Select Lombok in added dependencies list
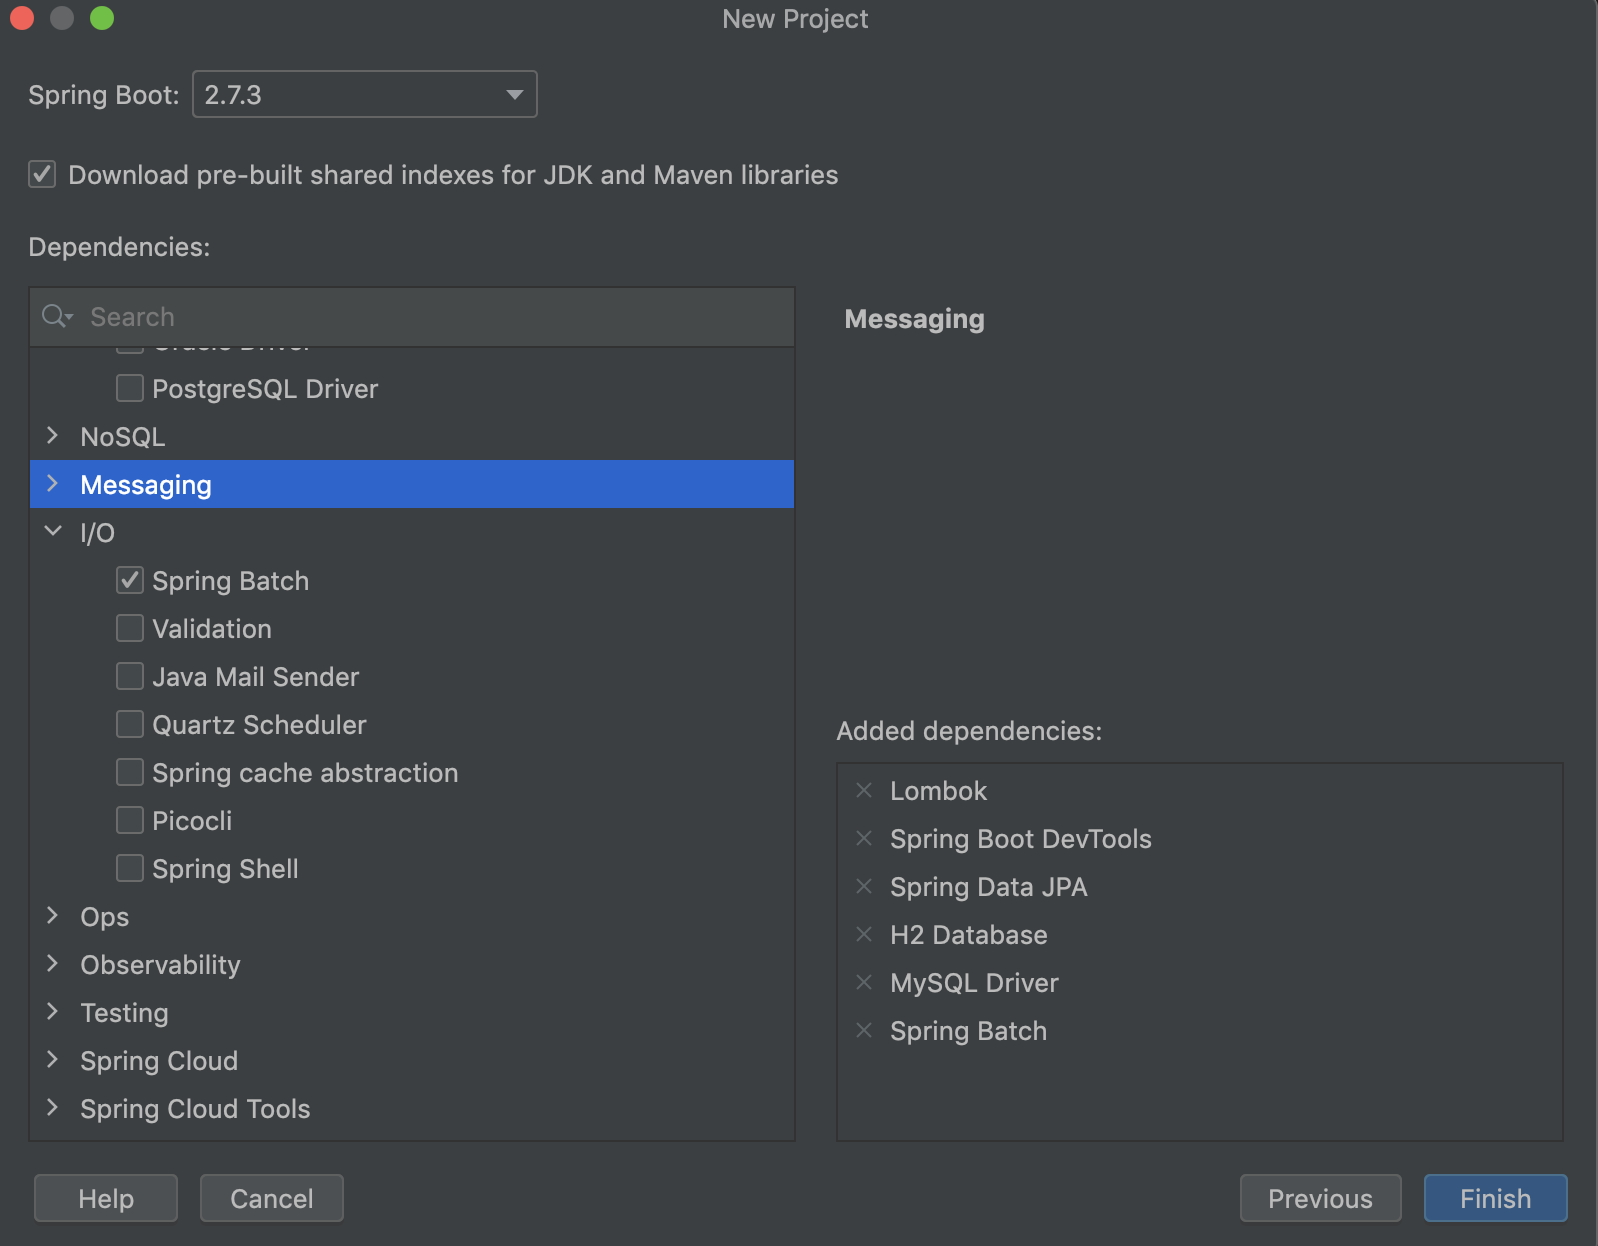Screen dimensions: 1598x1246 [938, 790]
